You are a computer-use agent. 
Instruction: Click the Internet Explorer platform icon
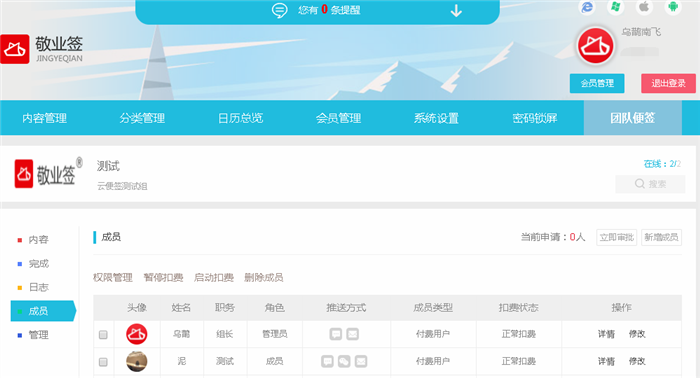[x=587, y=7]
